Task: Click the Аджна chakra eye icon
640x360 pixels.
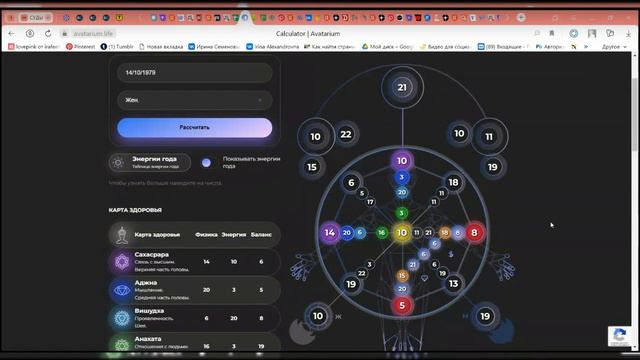Action: click(122, 290)
